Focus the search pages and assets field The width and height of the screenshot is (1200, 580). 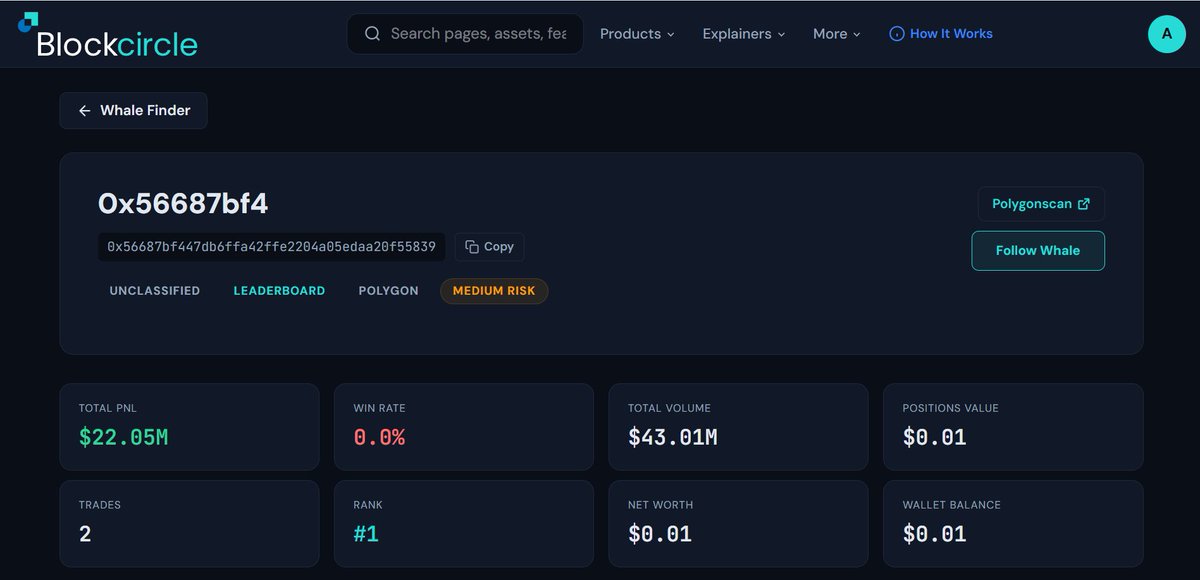click(x=465, y=34)
